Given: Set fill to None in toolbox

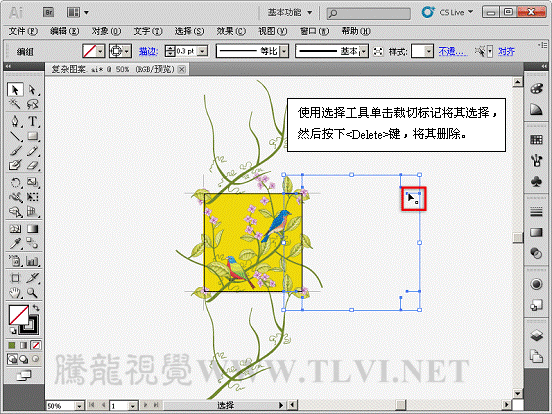Looking at the screenshot, I should (36, 345).
